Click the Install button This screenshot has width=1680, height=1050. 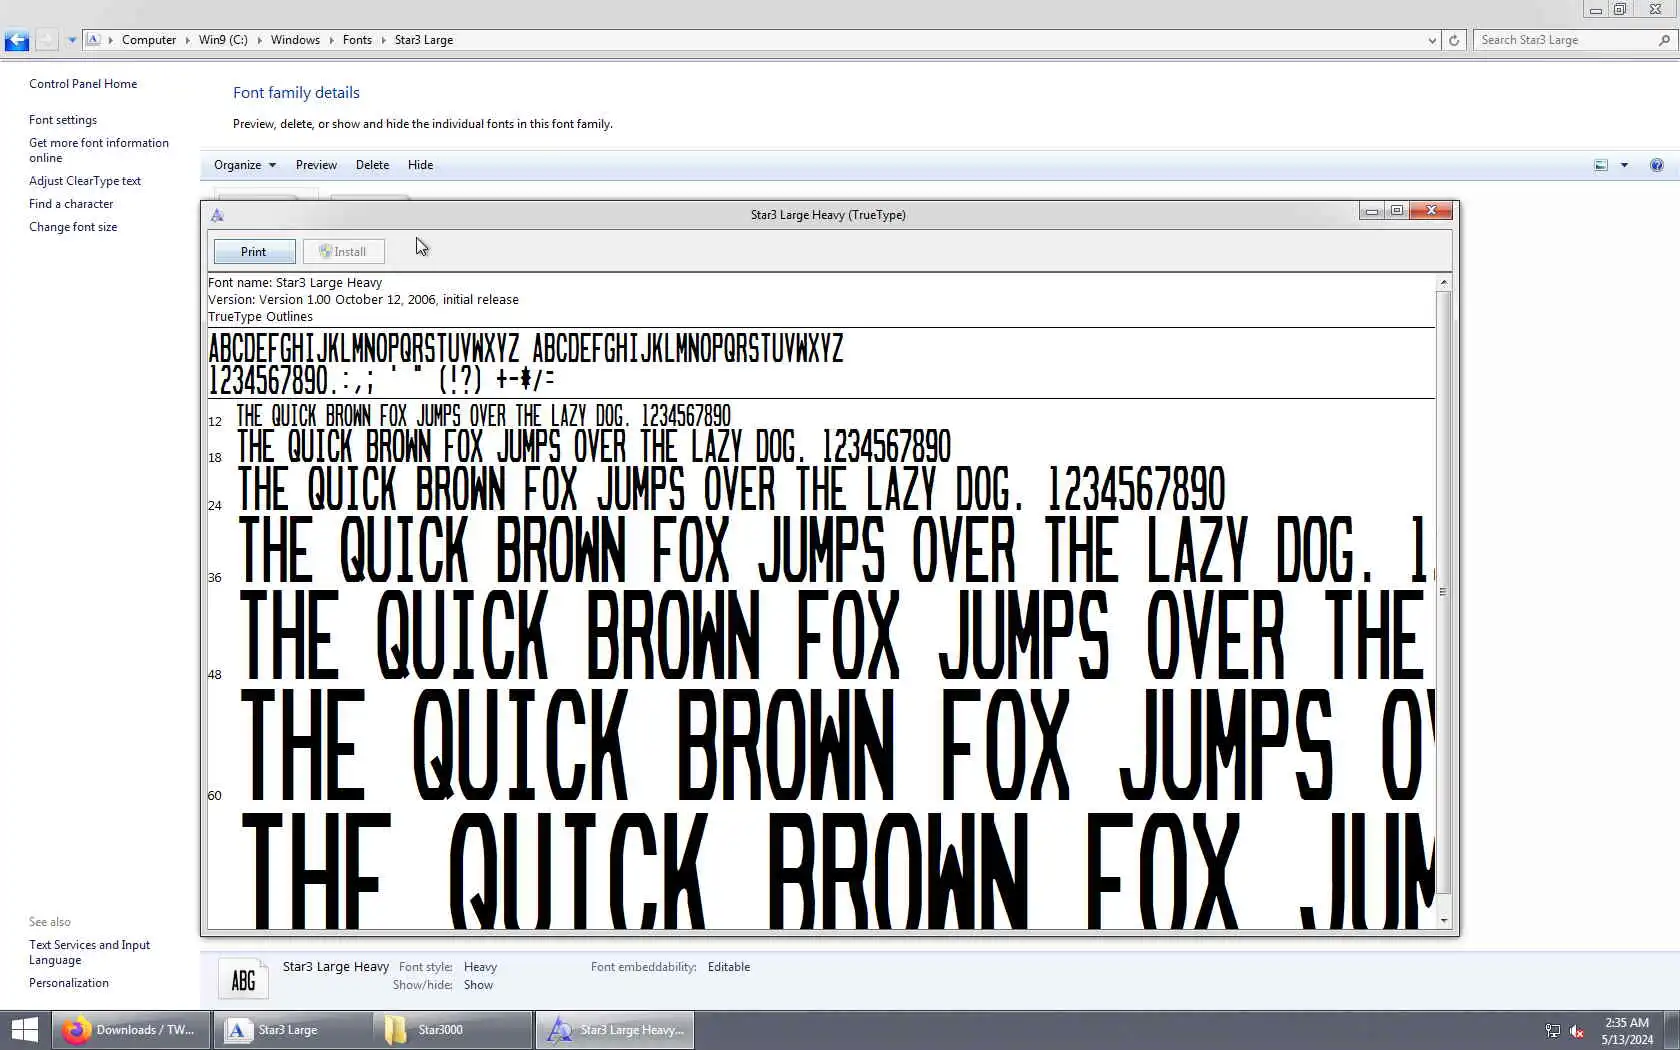click(343, 252)
